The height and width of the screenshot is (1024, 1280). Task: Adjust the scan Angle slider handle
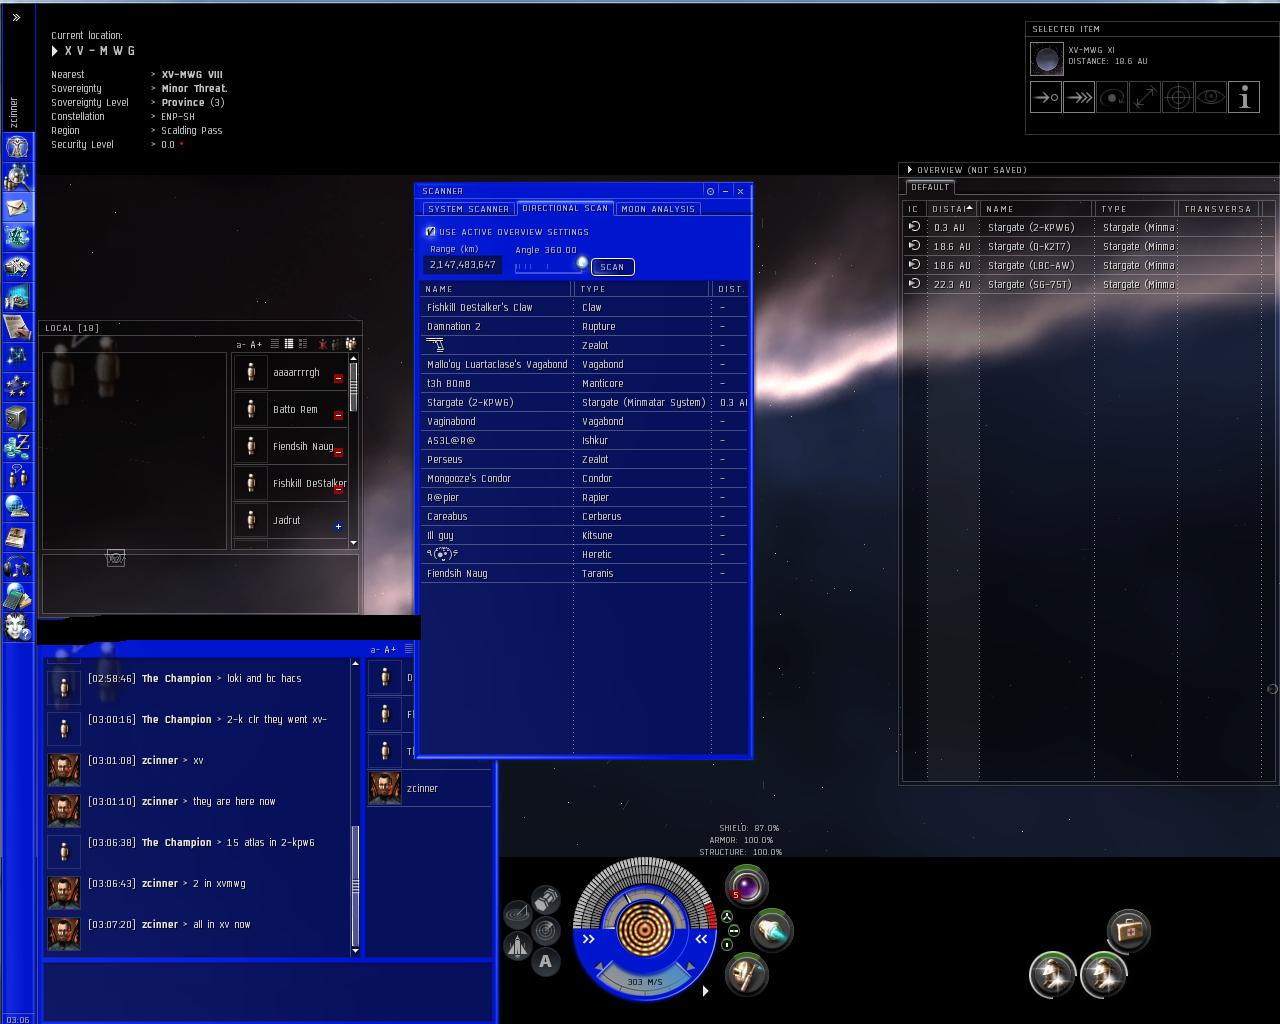(x=582, y=263)
